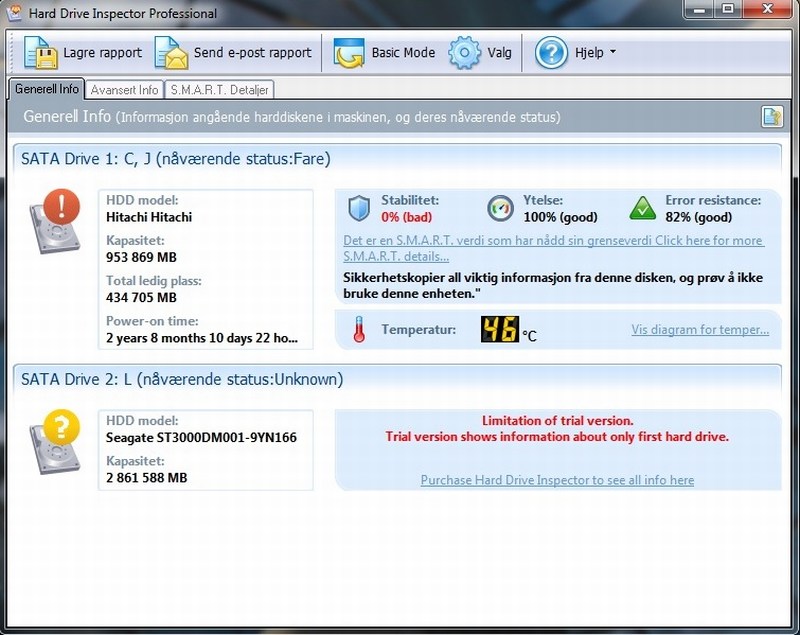Click the Ytelse gauge icon

coord(500,208)
